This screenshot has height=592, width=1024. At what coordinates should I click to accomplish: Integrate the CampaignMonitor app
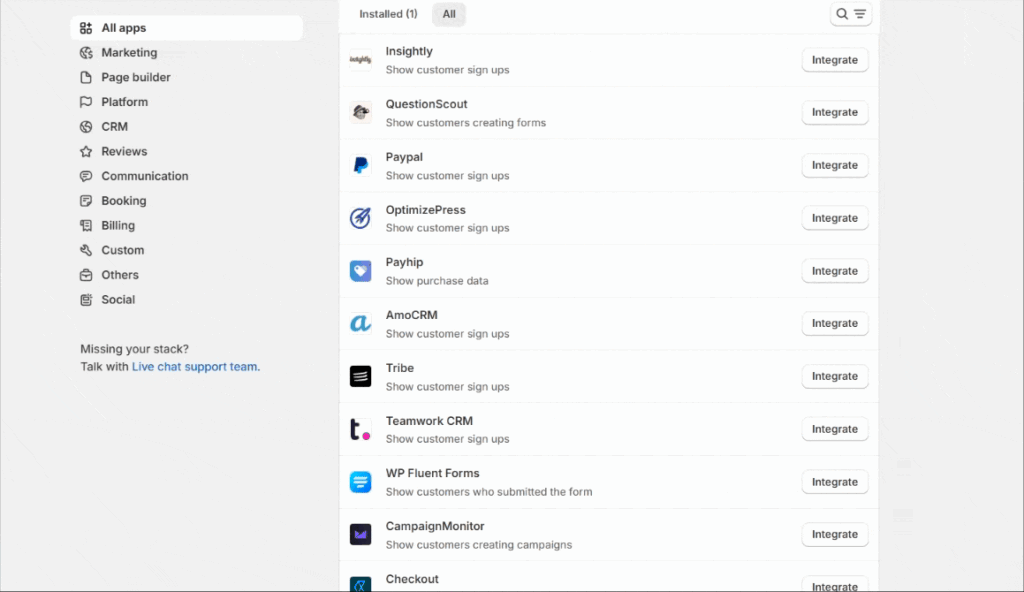pyautogui.click(x=835, y=534)
